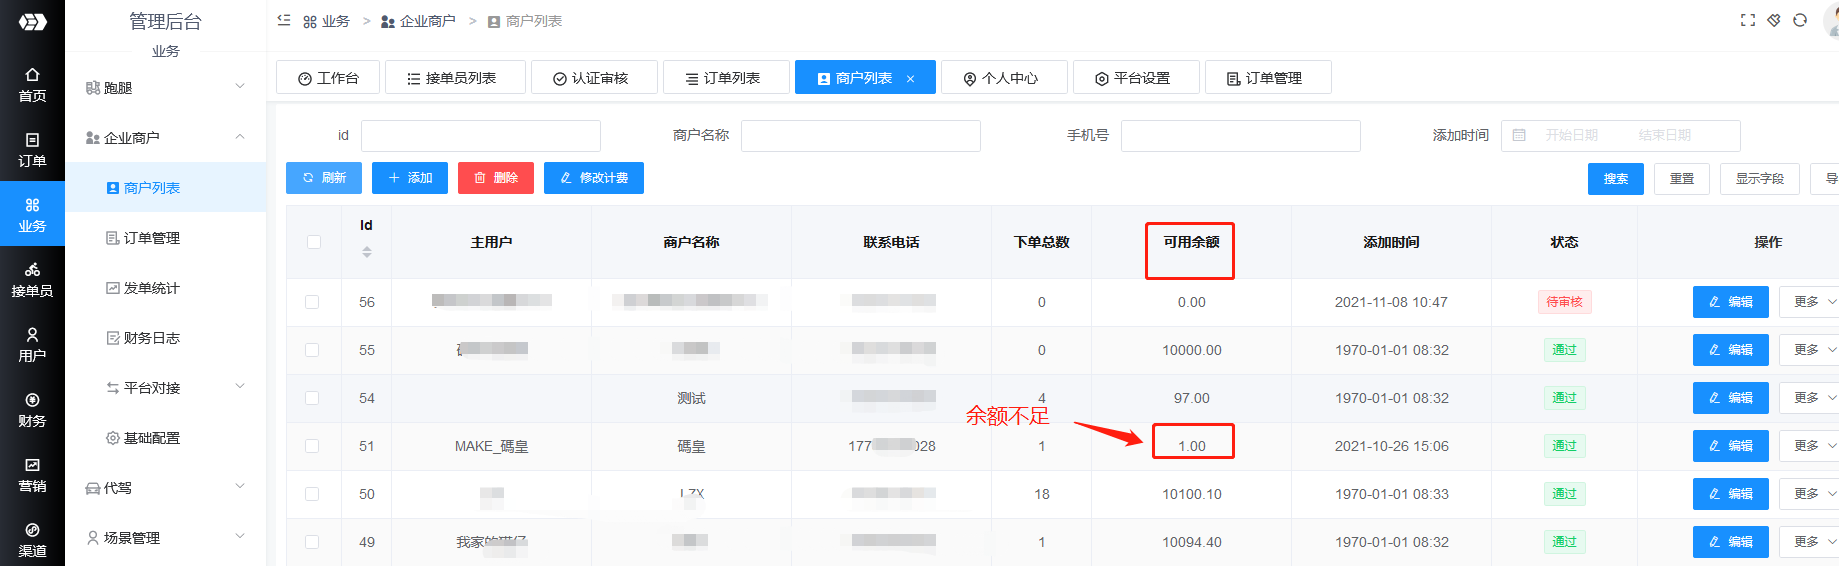This screenshot has height=566, width=1839.
Task: Switch to the 认证审核 tab
Action: (x=594, y=78)
